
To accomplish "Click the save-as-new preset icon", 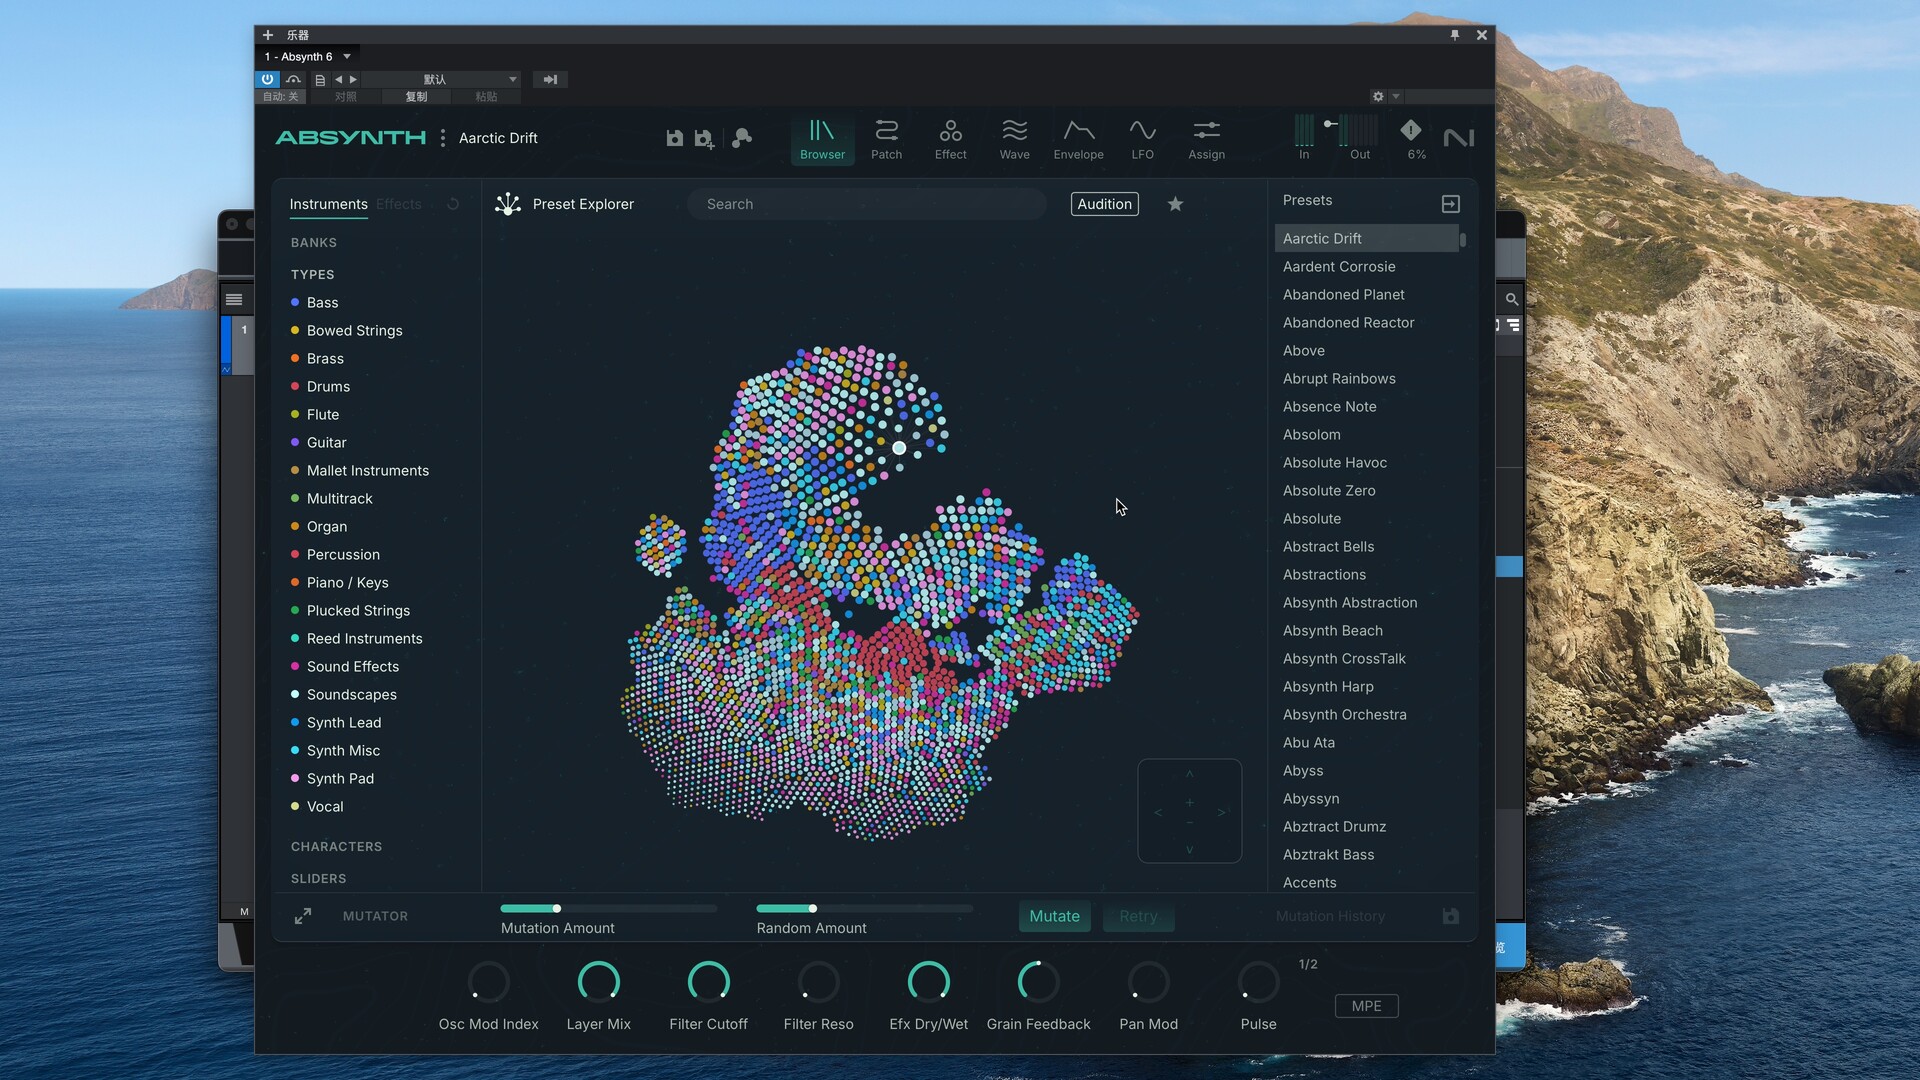I will 705,139.
